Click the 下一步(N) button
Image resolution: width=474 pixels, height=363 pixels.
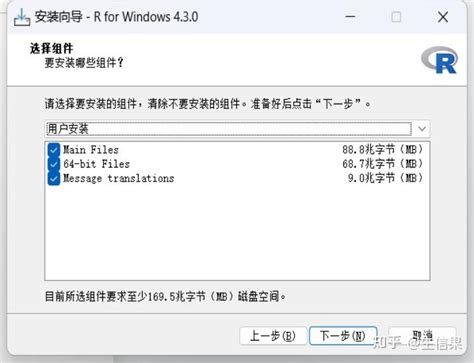coord(343,336)
